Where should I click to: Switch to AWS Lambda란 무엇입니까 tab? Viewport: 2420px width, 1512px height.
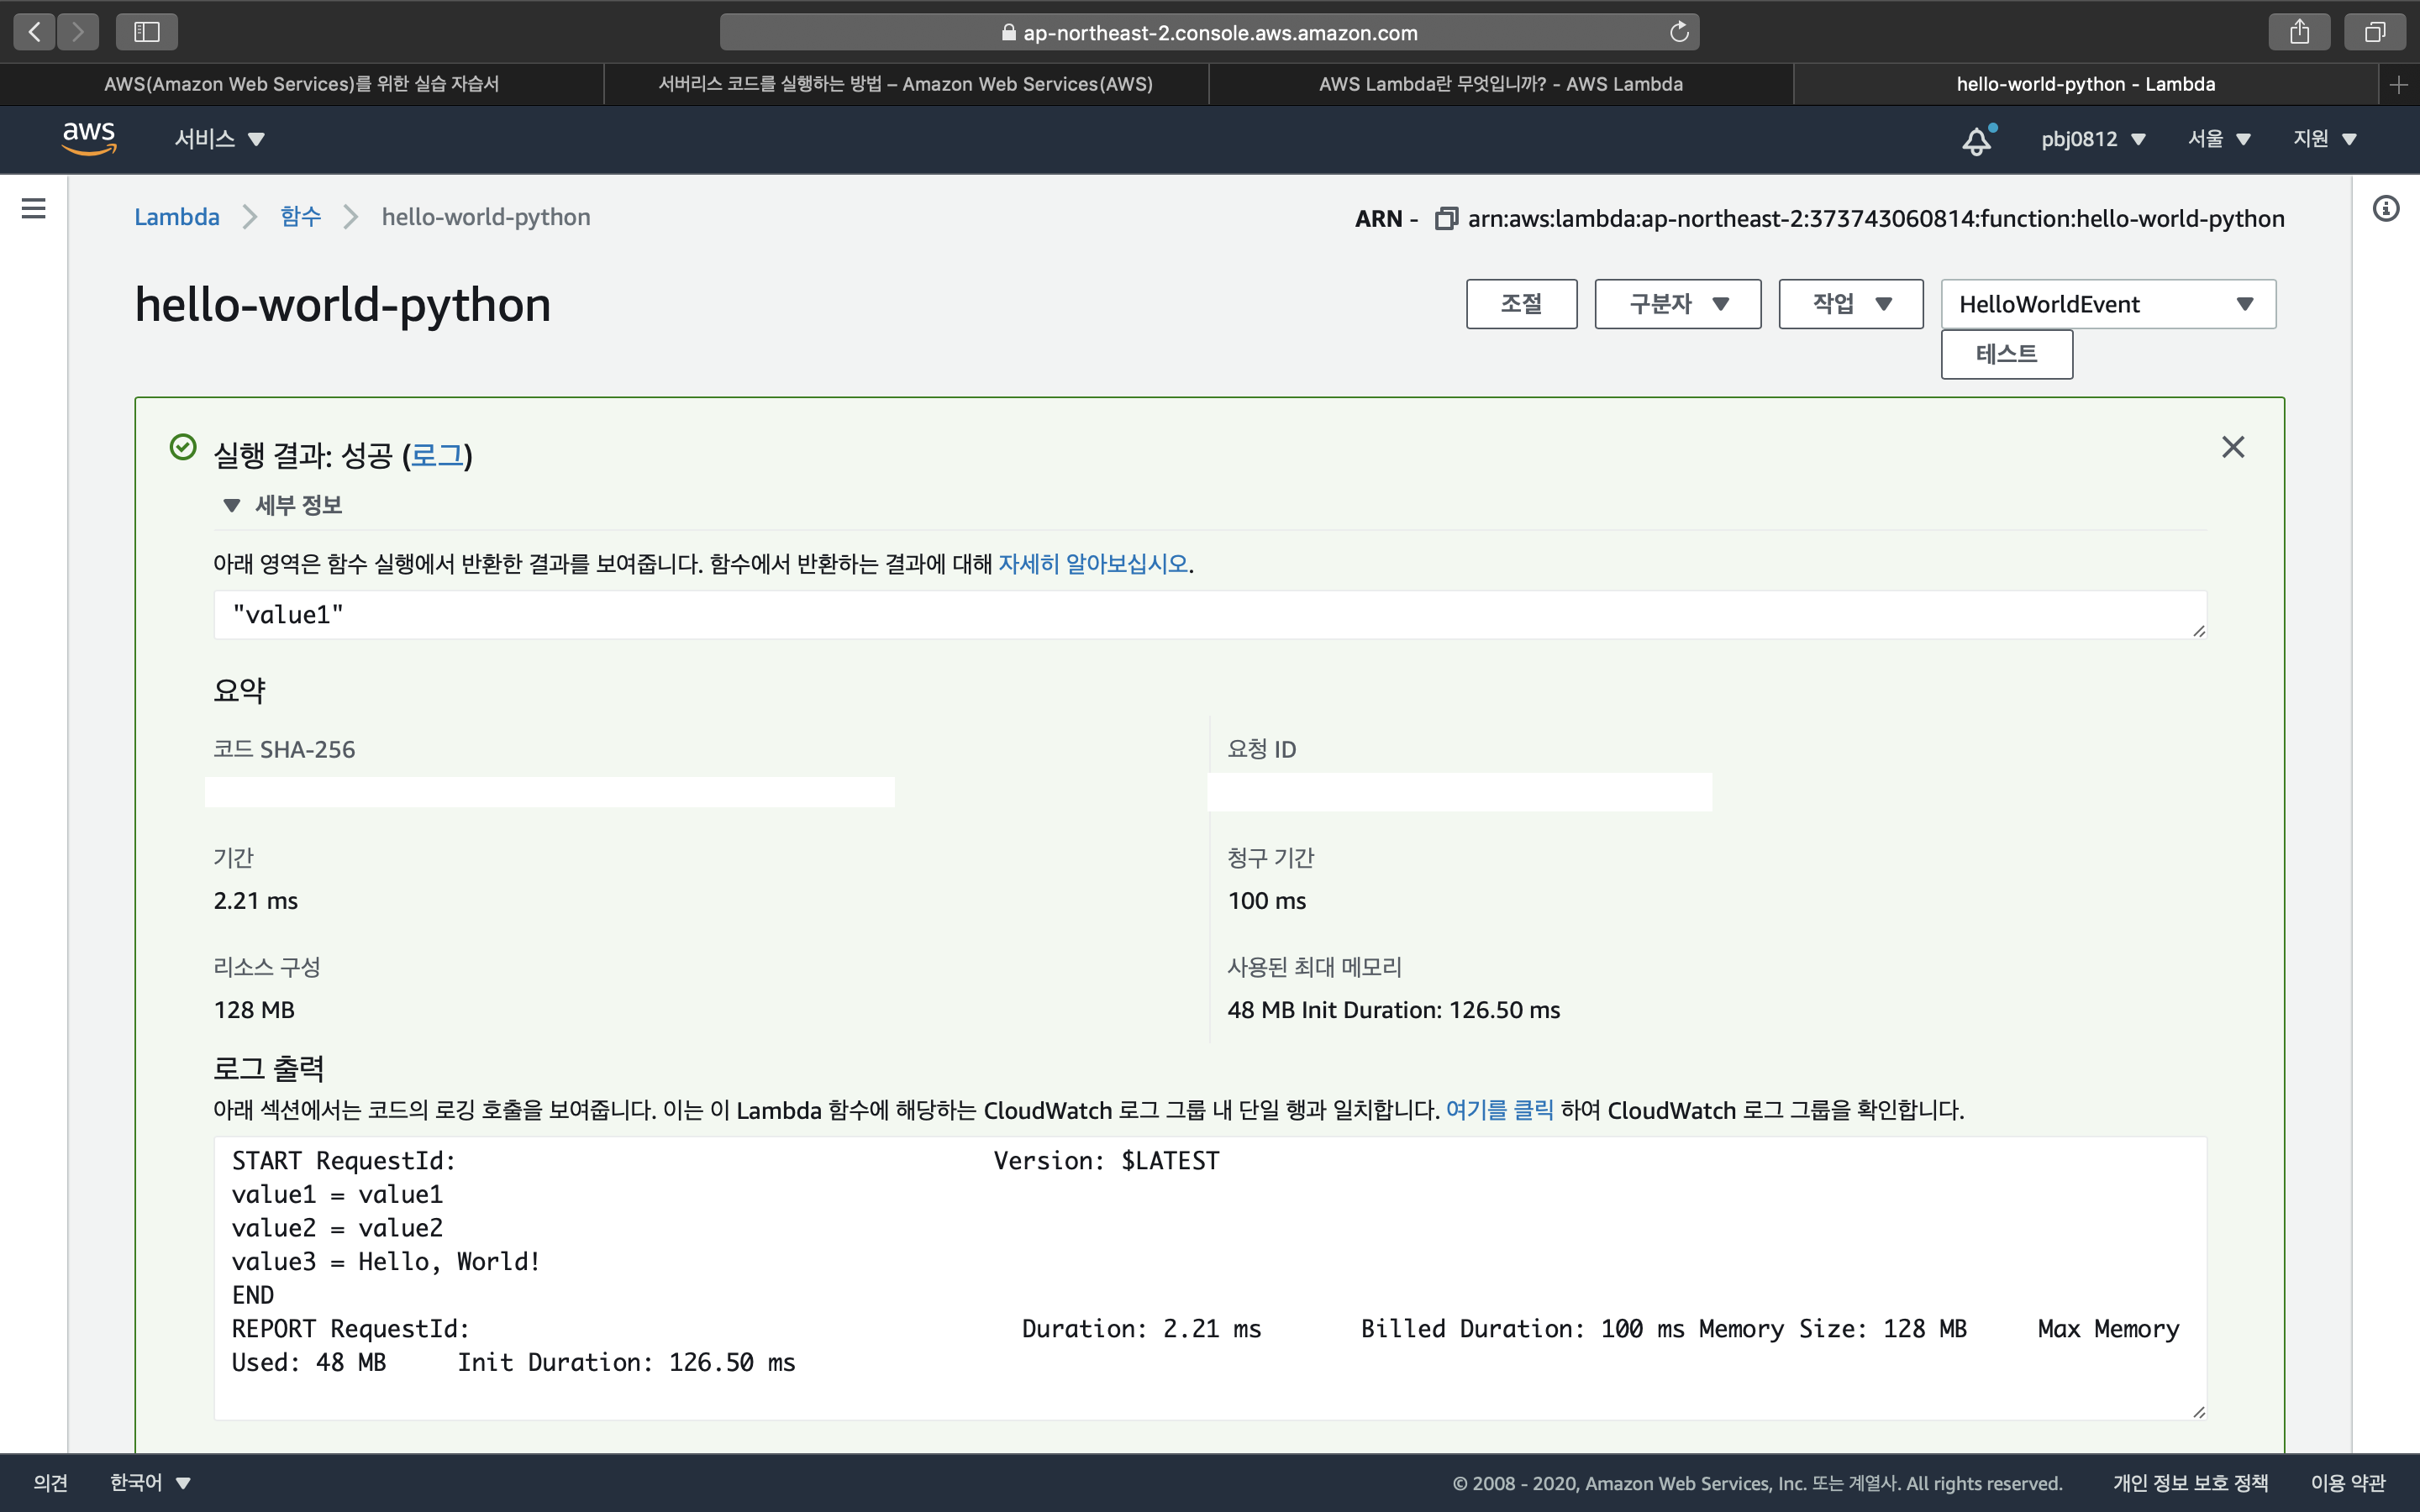pos(1500,85)
